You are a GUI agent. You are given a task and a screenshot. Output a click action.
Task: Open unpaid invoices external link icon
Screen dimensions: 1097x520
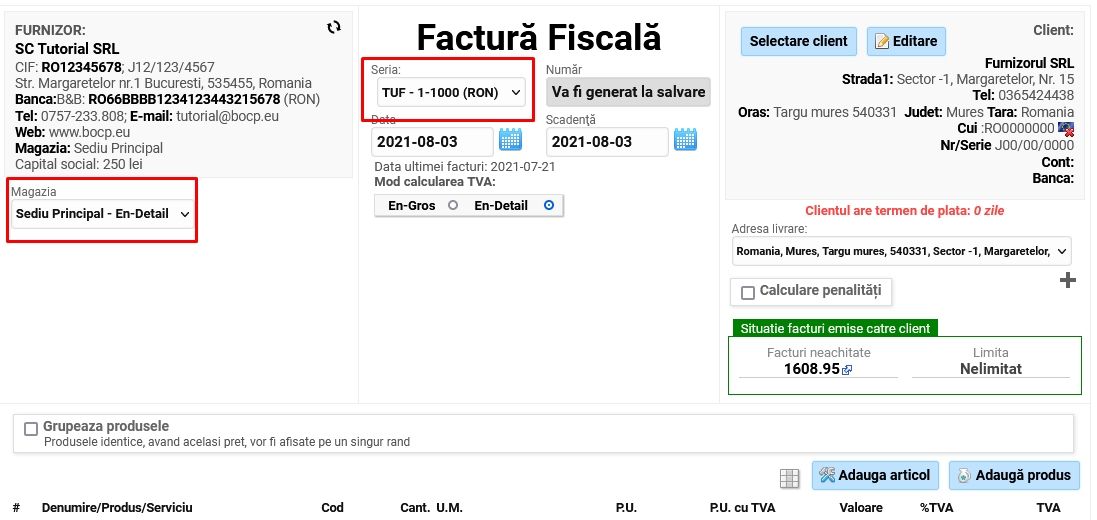pyautogui.click(x=847, y=370)
